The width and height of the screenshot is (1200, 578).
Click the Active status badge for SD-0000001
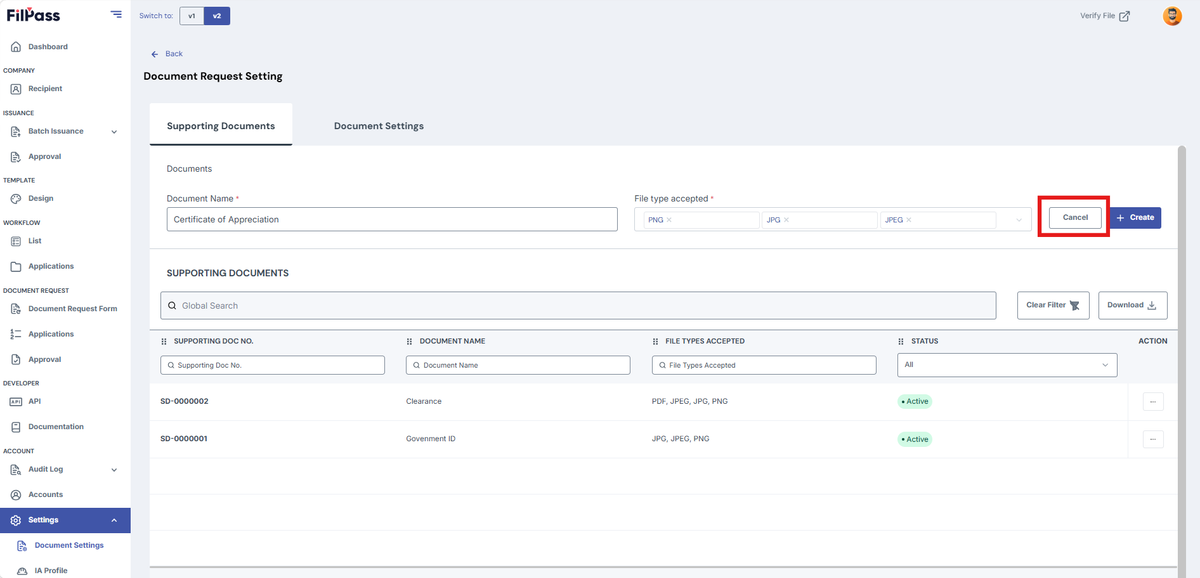(x=914, y=439)
